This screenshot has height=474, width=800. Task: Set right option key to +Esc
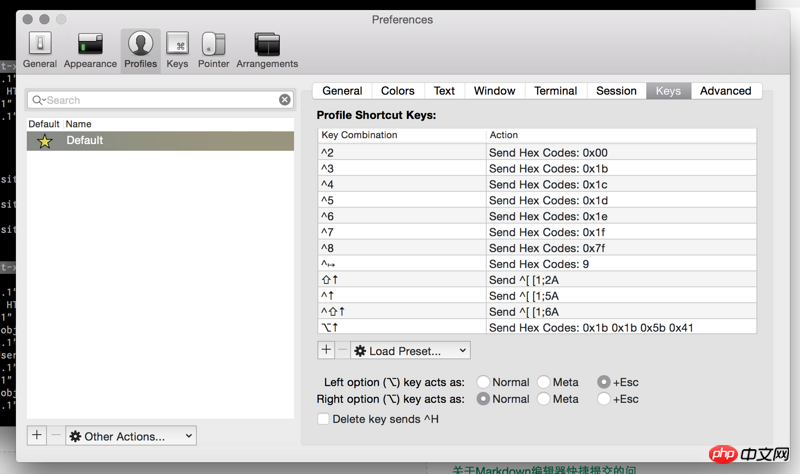pyautogui.click(x=604, y=399)
